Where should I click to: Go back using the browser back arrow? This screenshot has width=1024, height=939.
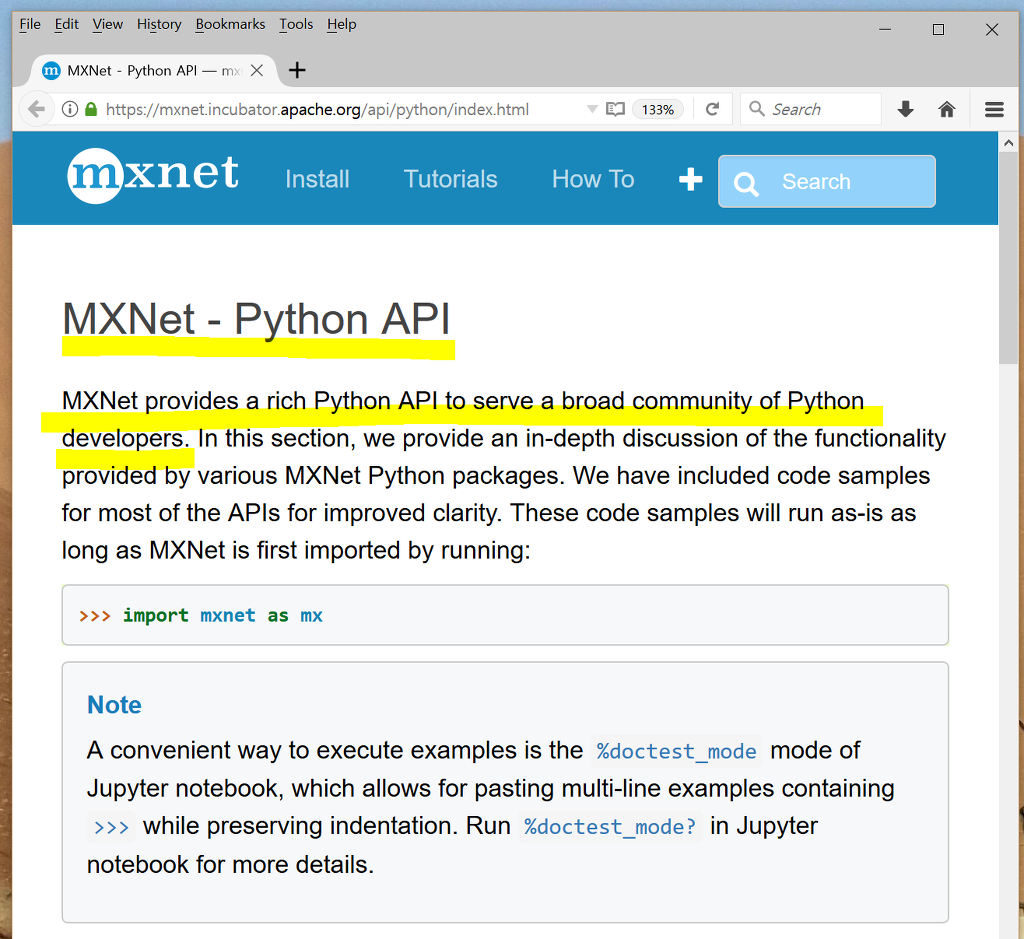pyautogui.click(x=37, y=109)
